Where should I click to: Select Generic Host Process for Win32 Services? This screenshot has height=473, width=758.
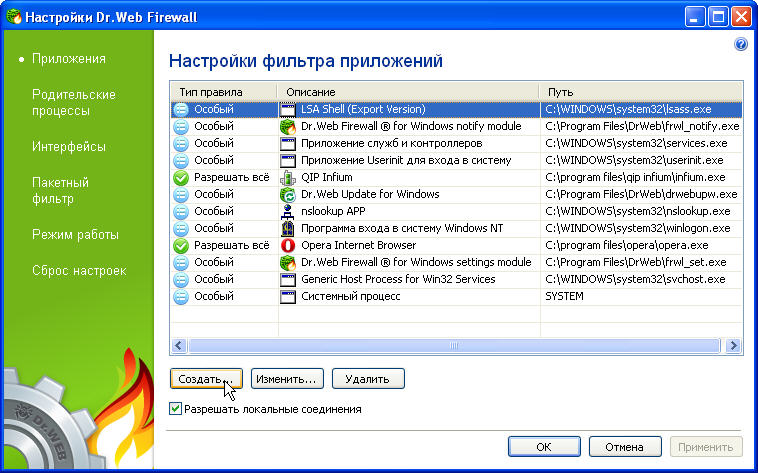(398, 280)
